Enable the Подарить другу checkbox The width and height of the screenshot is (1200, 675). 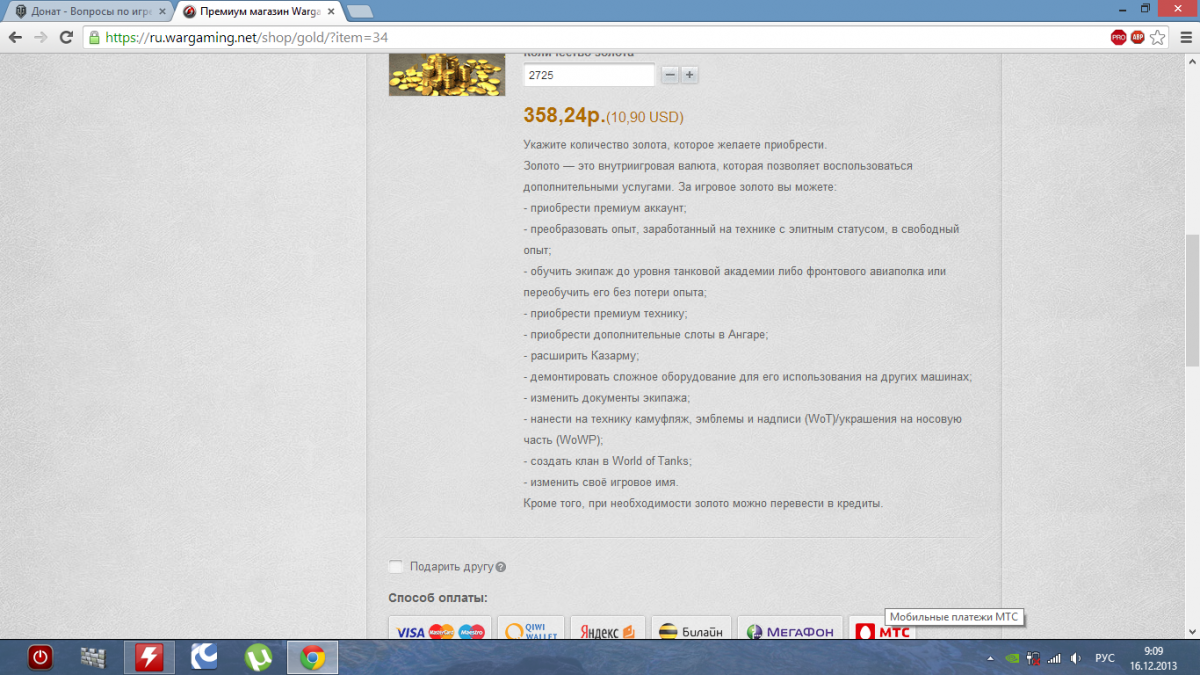[x=396, y=567]
